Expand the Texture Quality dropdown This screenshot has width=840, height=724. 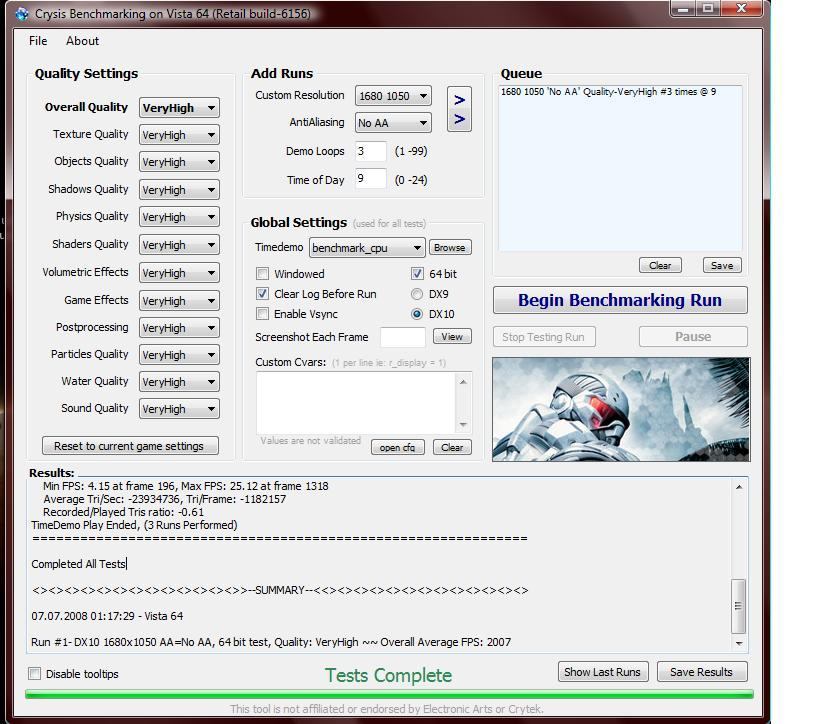coord(179,135)
